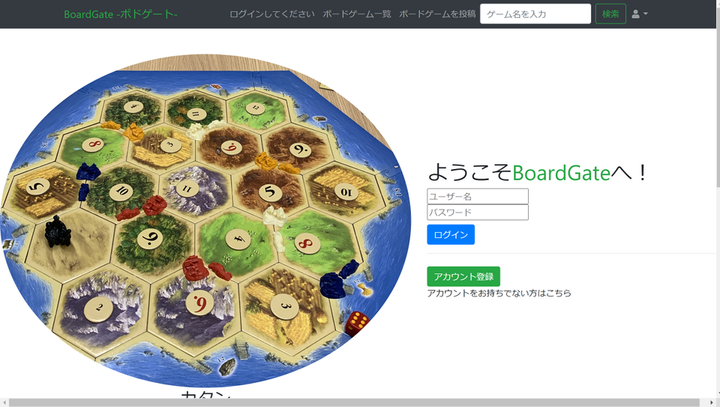720x407 pixels.
Task: Click the red dice in the image
Action: [x=357, y=323]
